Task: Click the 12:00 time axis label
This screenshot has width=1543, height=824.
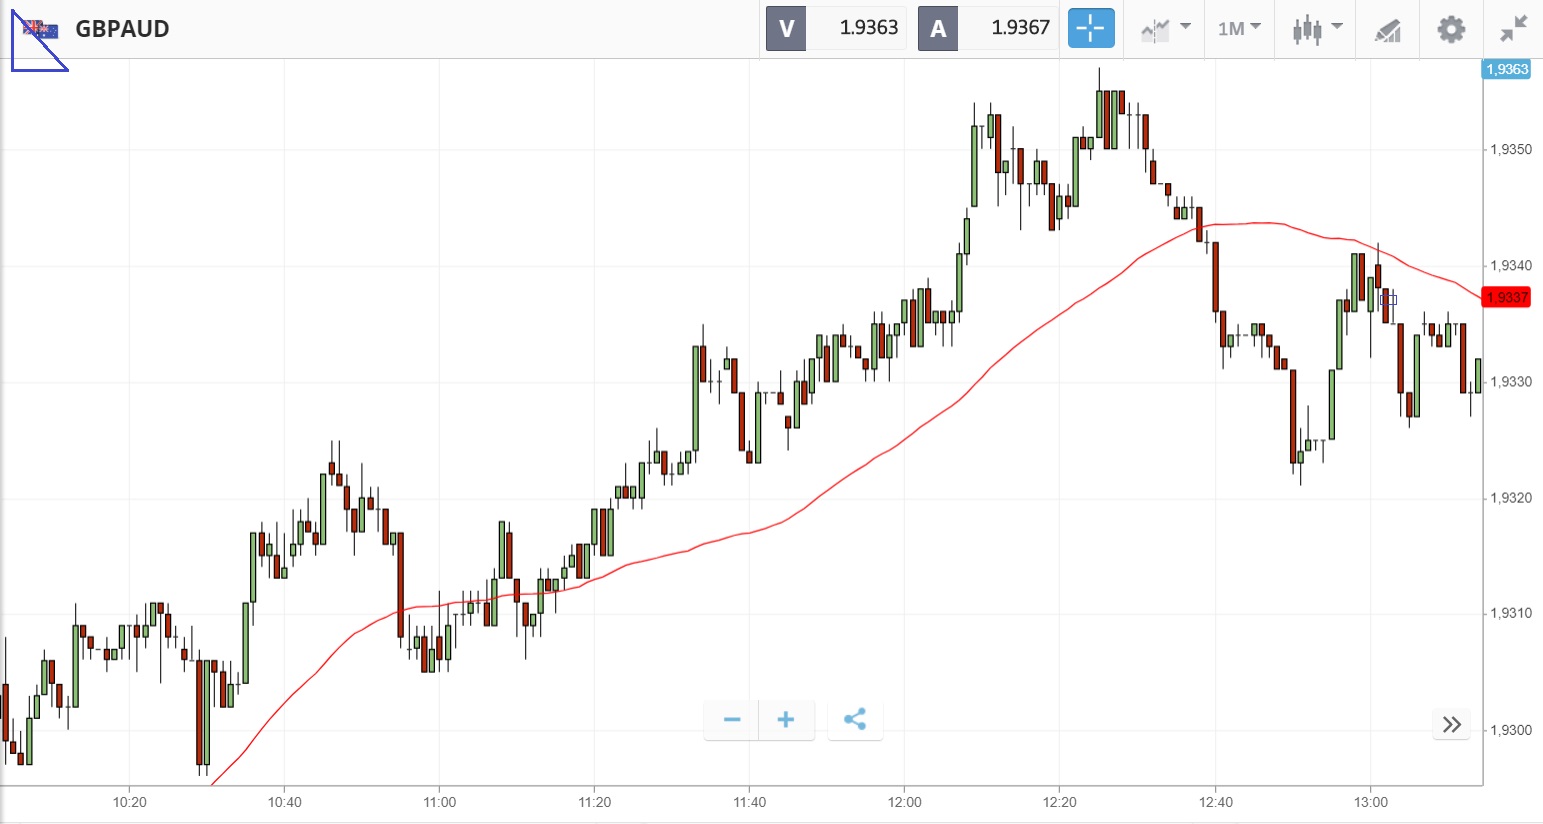Action: click(x=904, y=802)
